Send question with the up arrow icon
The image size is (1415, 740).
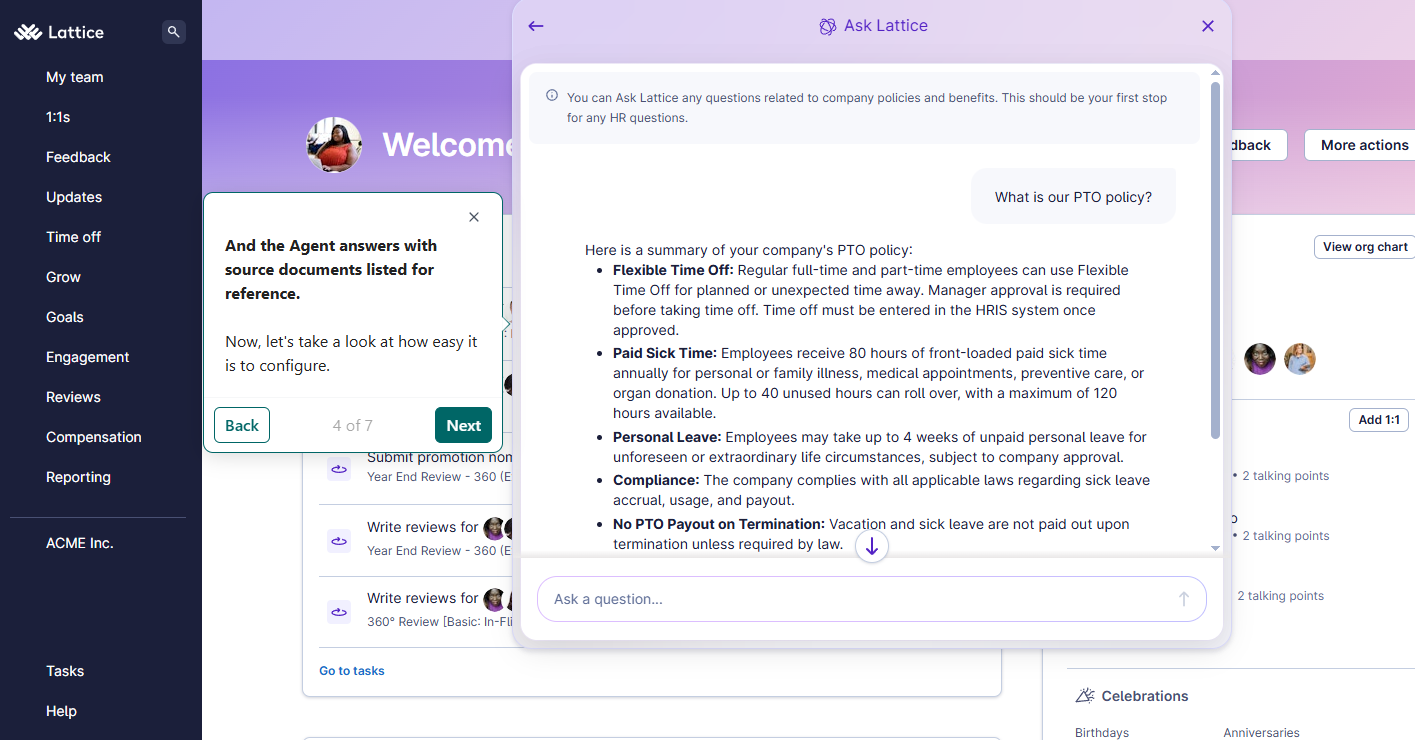point(1183,599)
